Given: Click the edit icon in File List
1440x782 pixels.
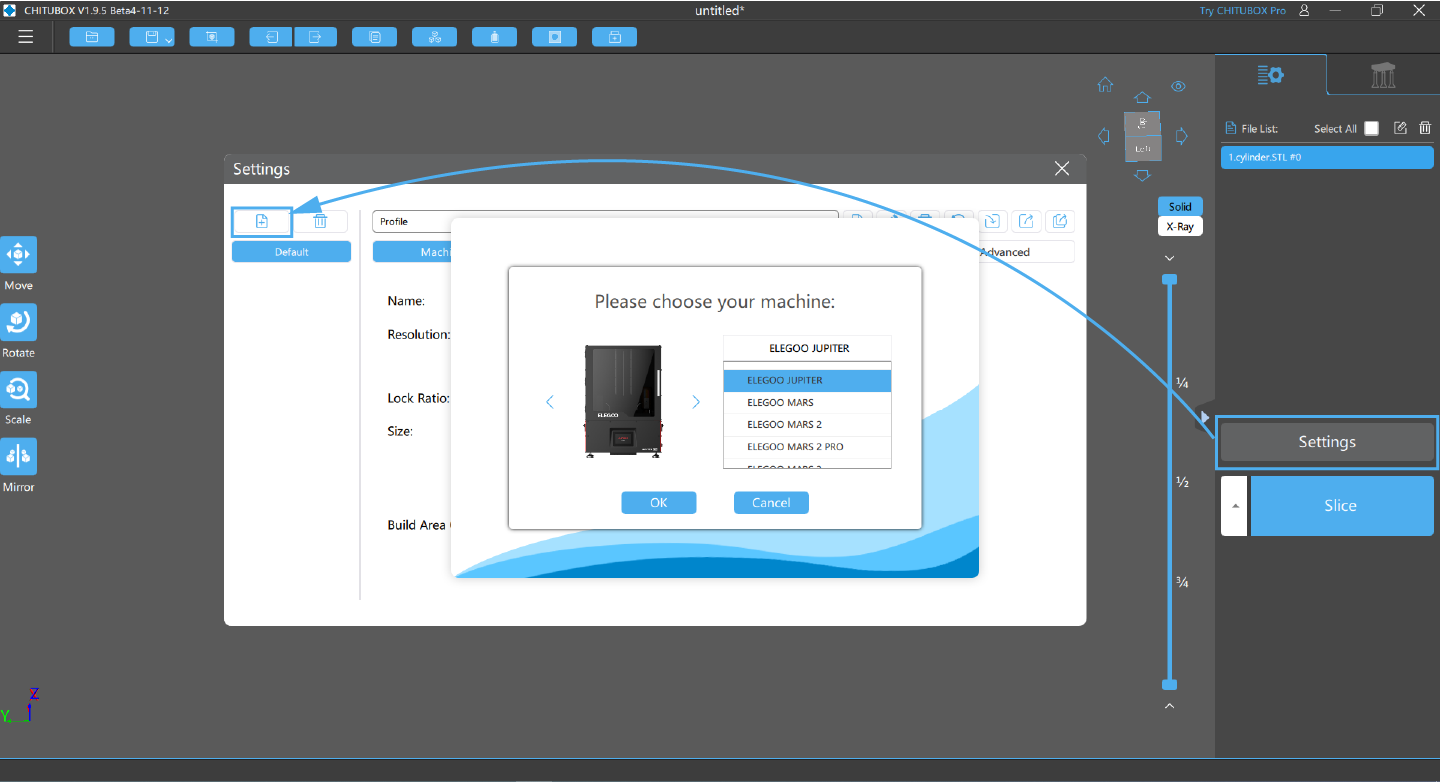Looking at the screenshot, I should point(1400,128).
